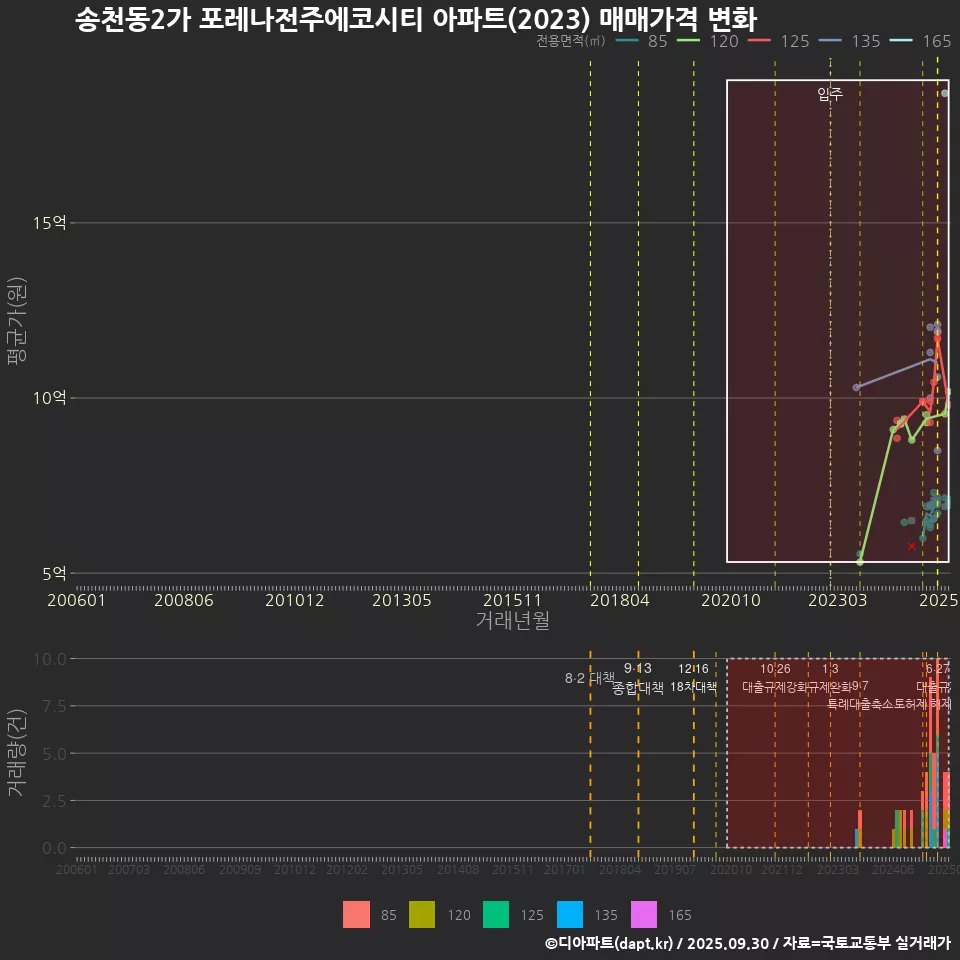Click the 135 line legend marker at top

coord(831,41)
